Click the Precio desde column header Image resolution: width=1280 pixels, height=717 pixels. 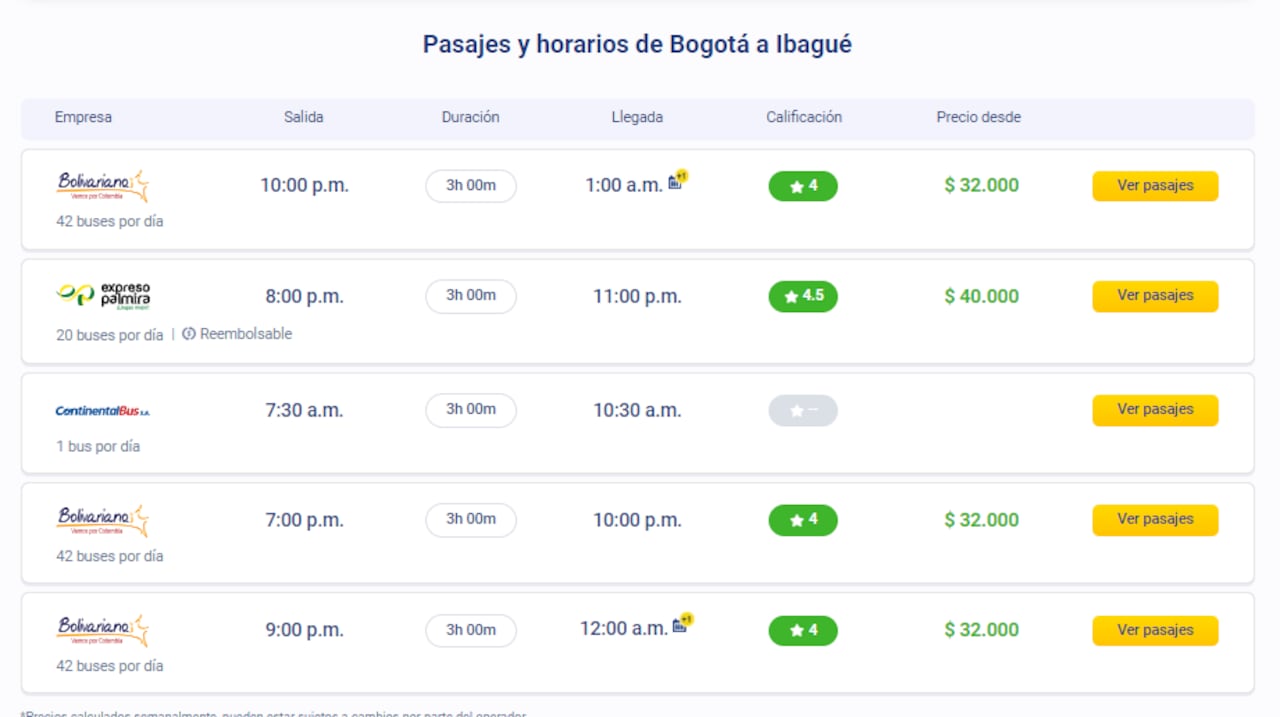click(x=978, y=117)
